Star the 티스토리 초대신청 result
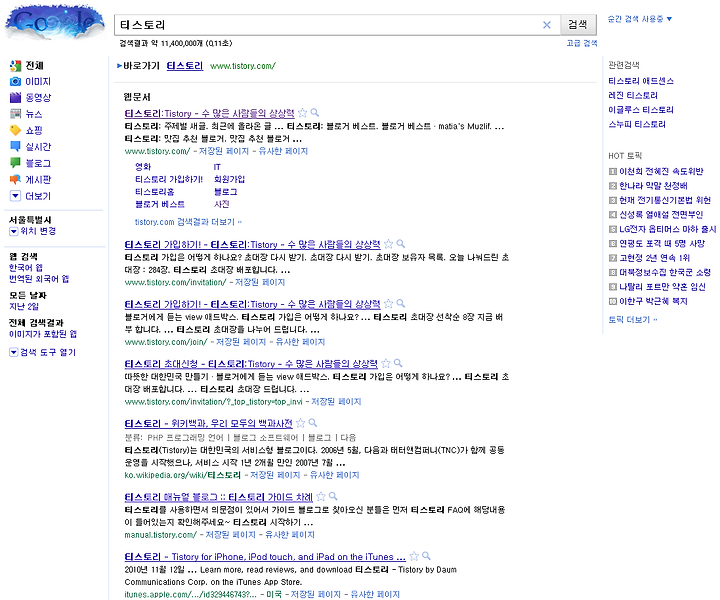Image resolution: width=720 pixels, height=600 pixels. (x=386, y=364)
